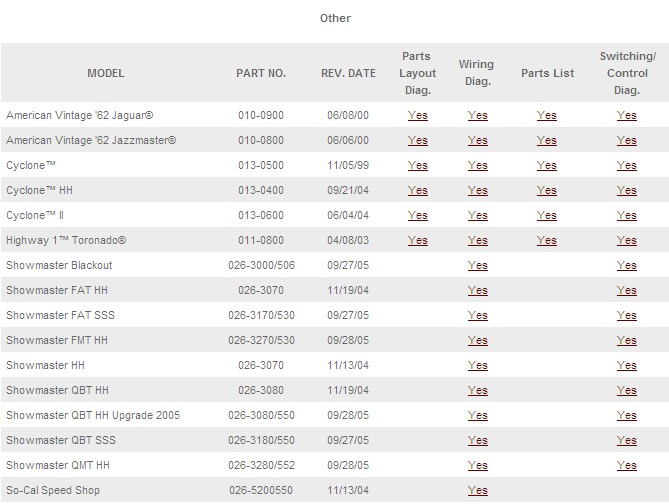Open Parts Layout Diag. for Highway 1 Toronado
The image size is (669, 504).
(x=417, y=240)
